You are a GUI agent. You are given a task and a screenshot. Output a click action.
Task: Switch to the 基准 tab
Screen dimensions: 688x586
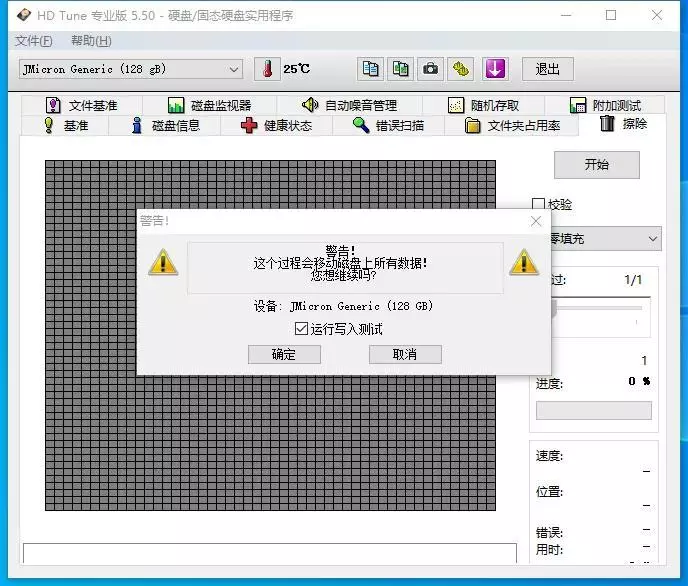pyautogui.click(x=66, y=126)
